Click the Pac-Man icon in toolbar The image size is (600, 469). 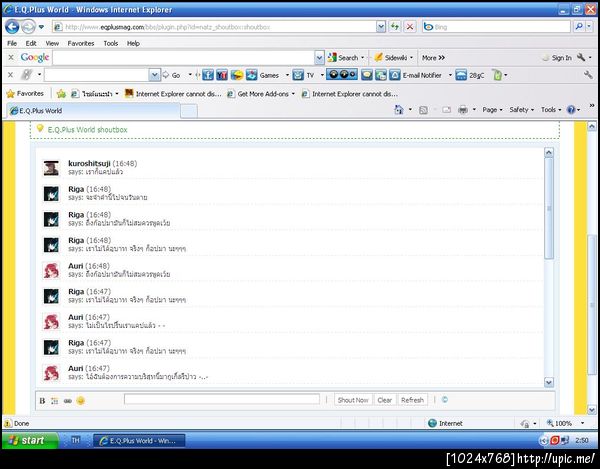(x=237, y=75)
